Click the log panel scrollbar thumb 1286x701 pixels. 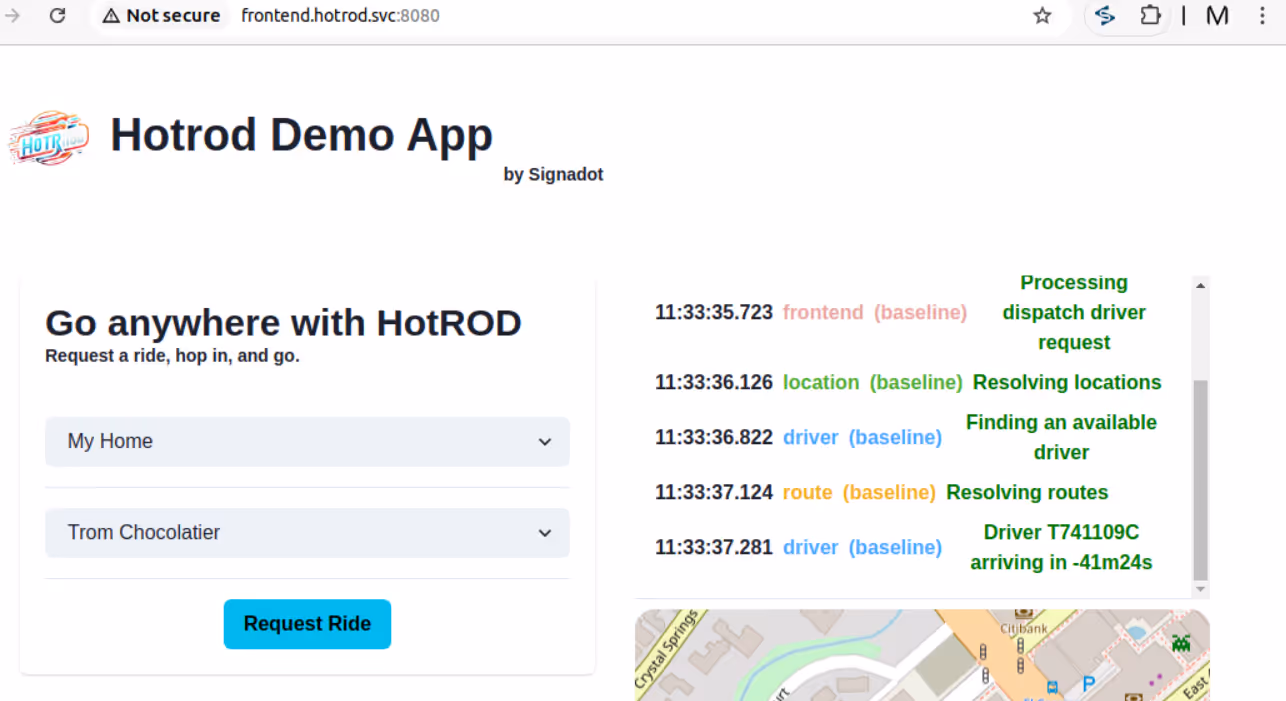click(x=1201, y=479)
